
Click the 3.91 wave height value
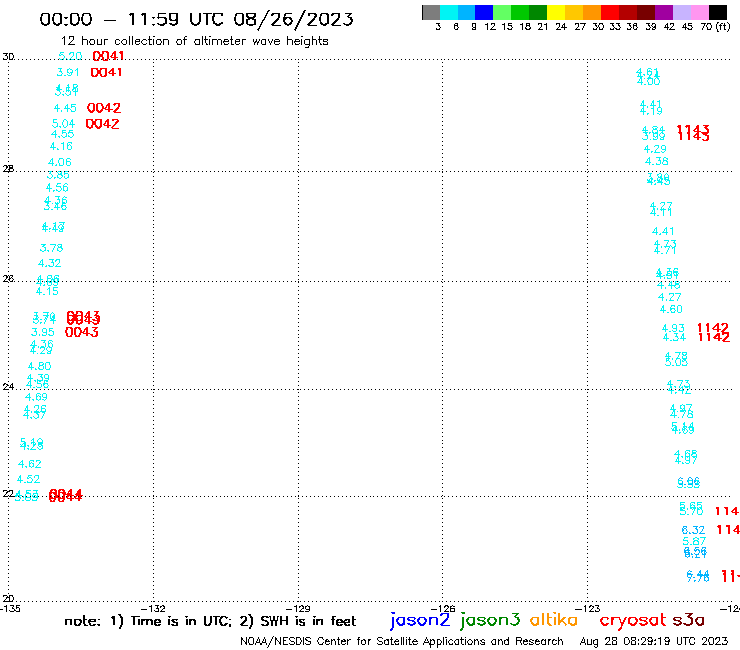(x=68, y=72)
